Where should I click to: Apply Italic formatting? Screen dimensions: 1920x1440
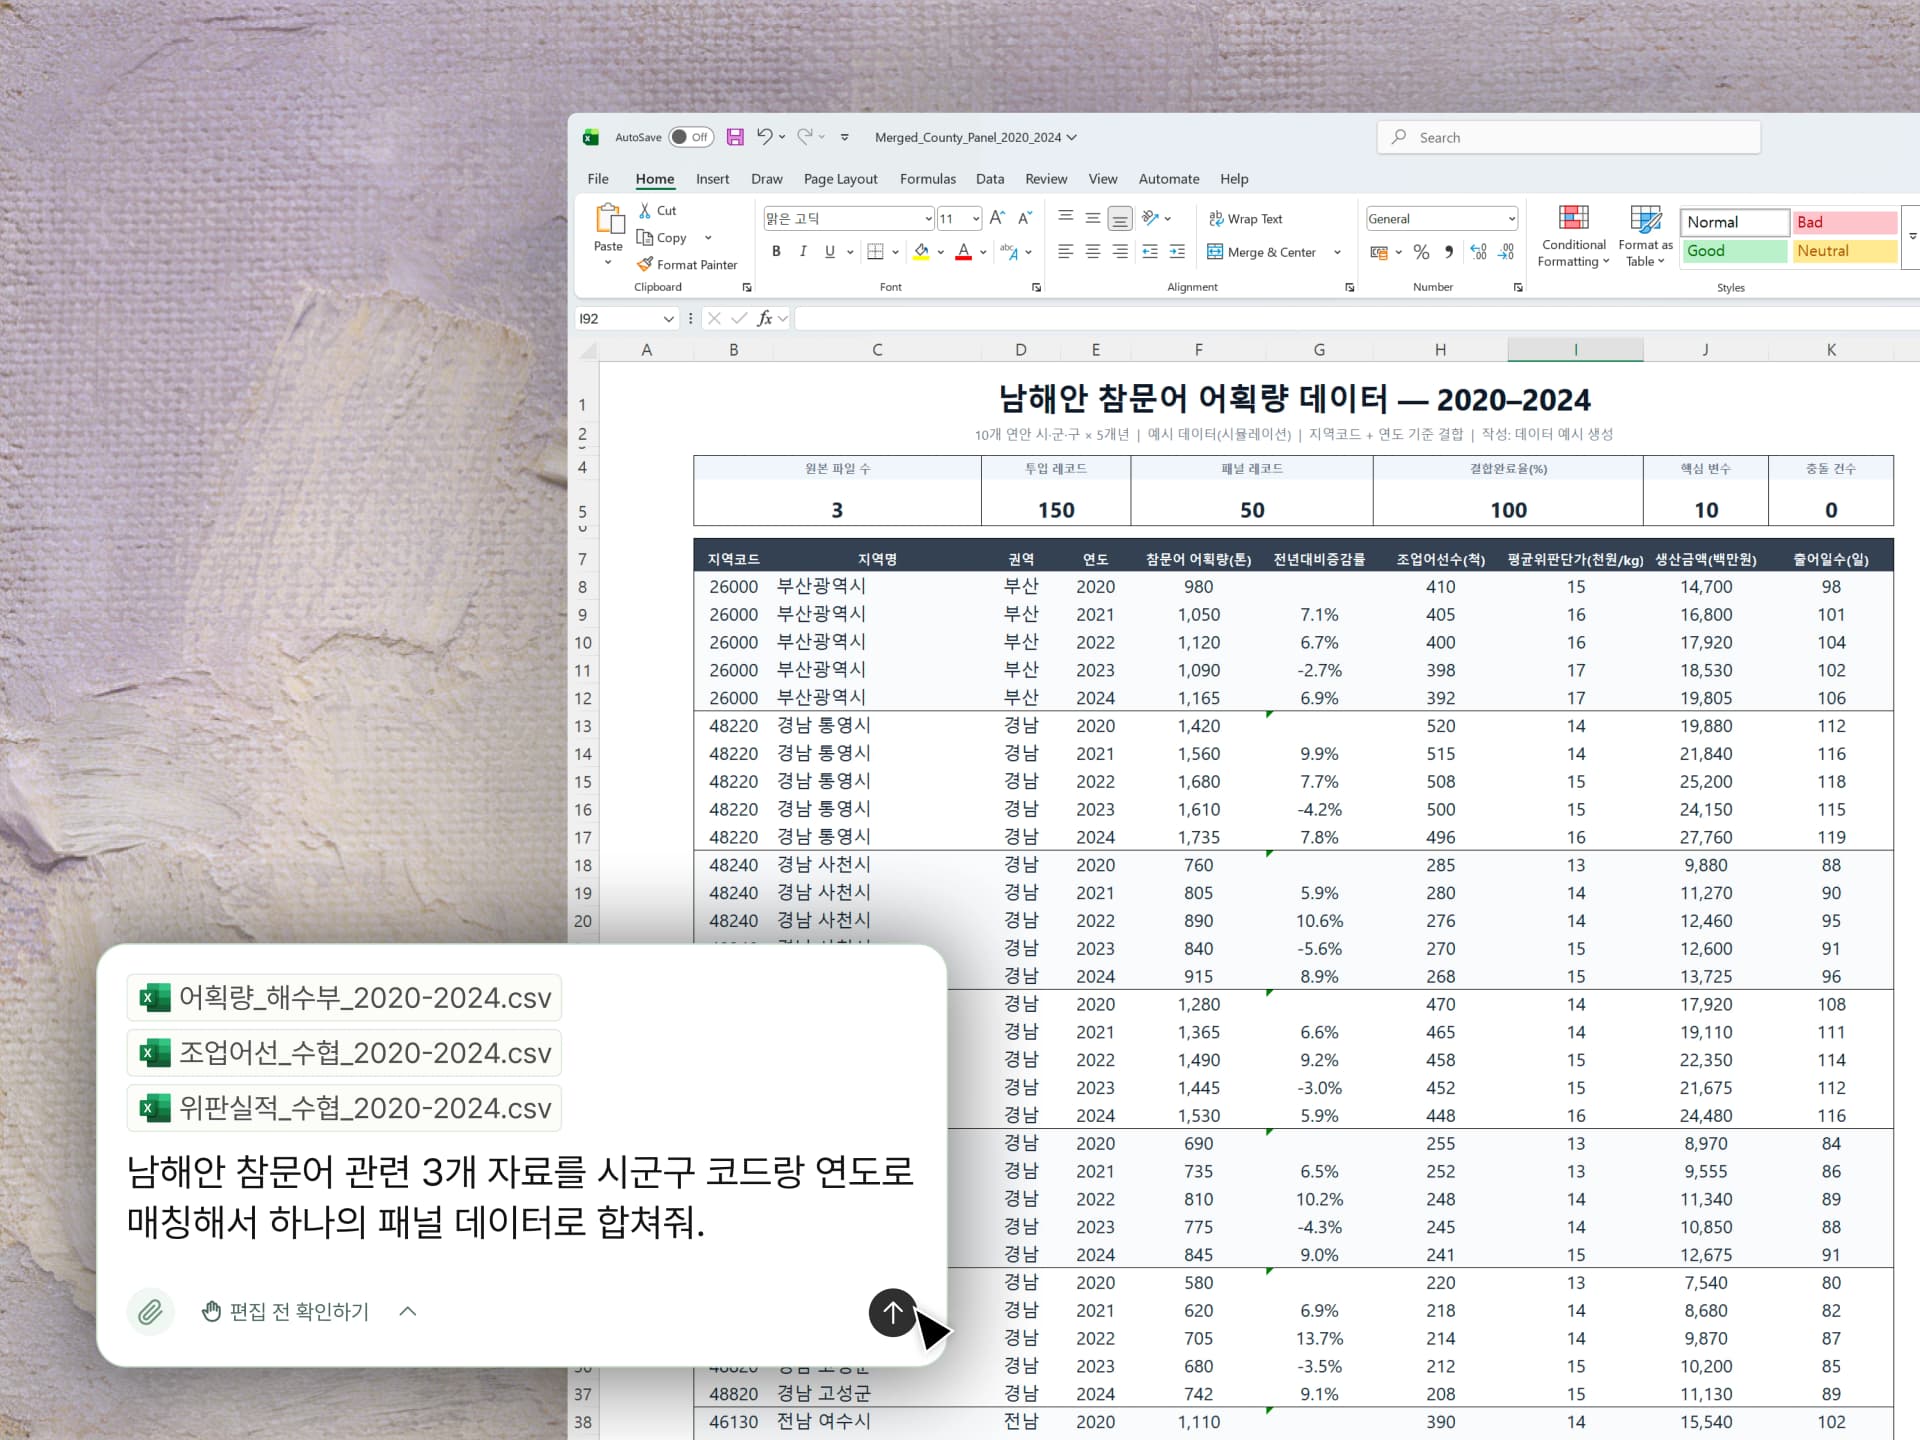tap(803, 251)
